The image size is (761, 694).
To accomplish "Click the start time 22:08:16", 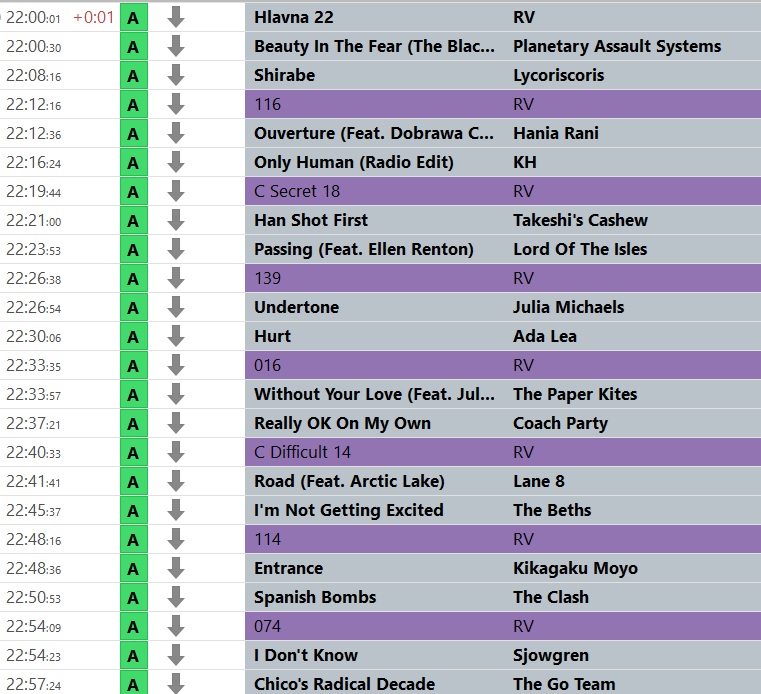I will pyautogui.click(x=33, y=76).
